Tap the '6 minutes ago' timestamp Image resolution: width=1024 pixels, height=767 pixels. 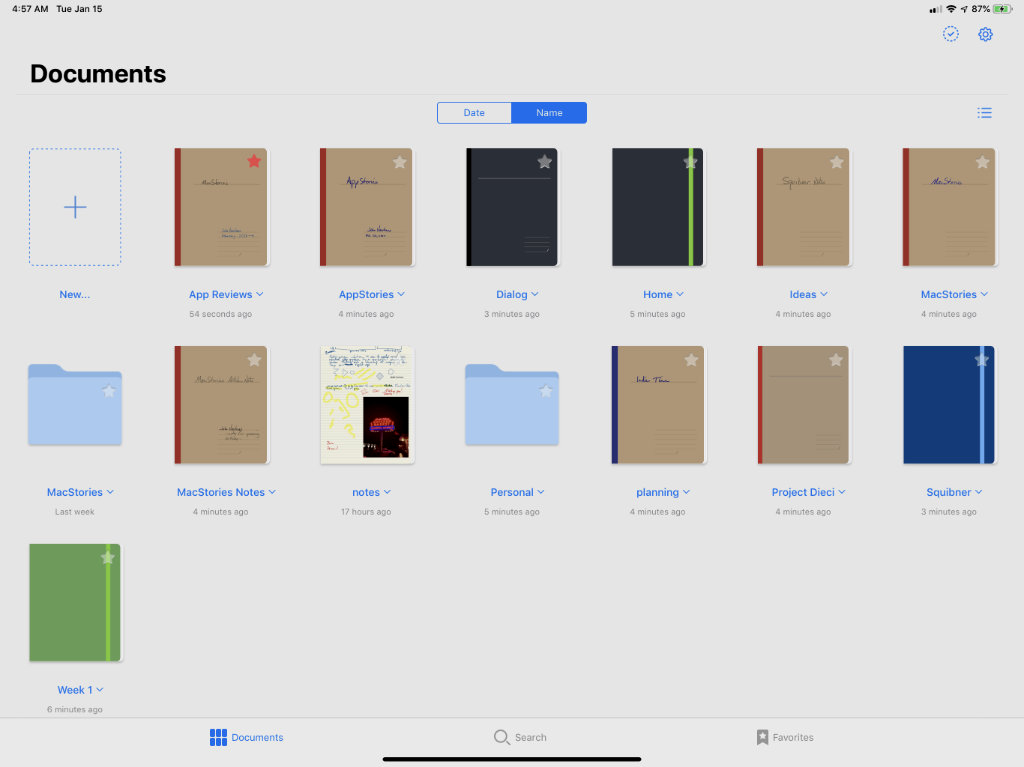pyautogui.click(x=75, y=709)
